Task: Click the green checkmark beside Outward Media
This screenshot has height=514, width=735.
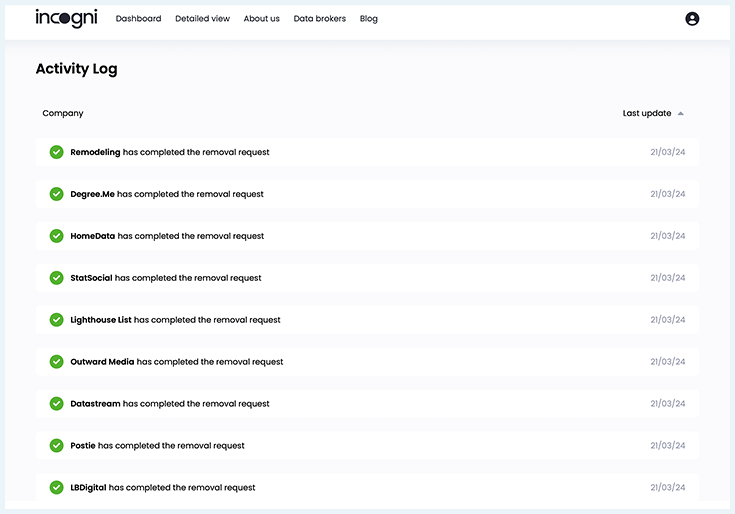Action: pyautogui.click(x=57, y=362)
